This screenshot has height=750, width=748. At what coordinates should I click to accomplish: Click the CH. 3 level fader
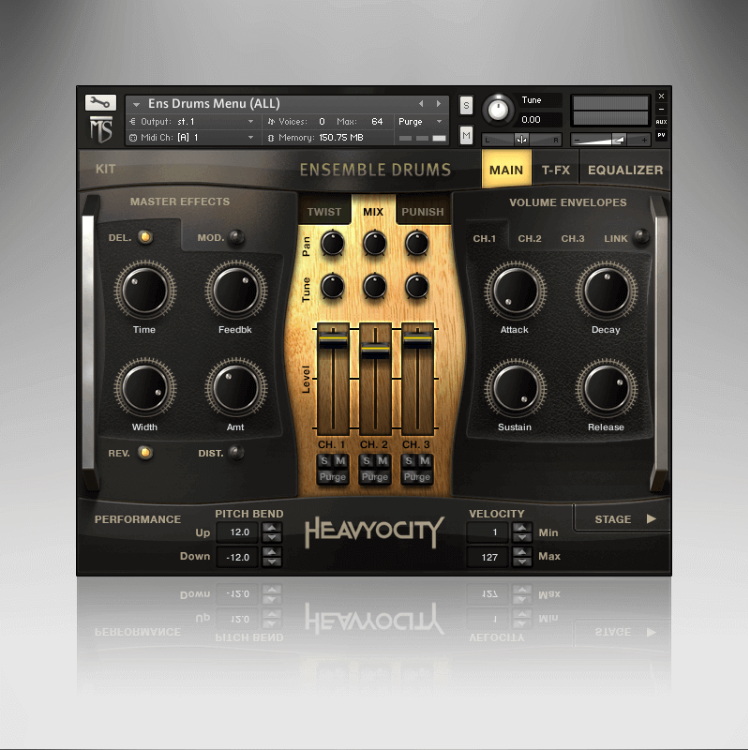coord(418,340)
